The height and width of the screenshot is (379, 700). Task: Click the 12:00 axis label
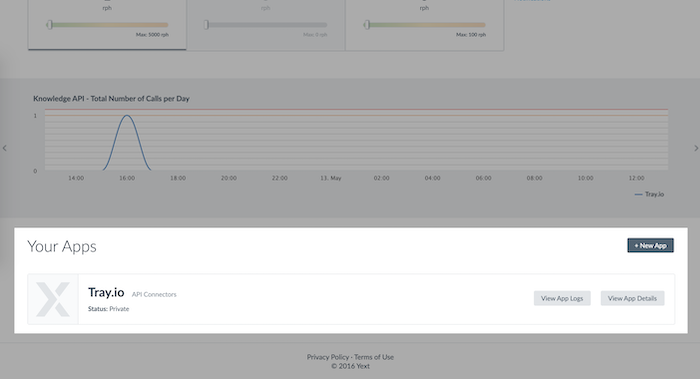(636, 178)
